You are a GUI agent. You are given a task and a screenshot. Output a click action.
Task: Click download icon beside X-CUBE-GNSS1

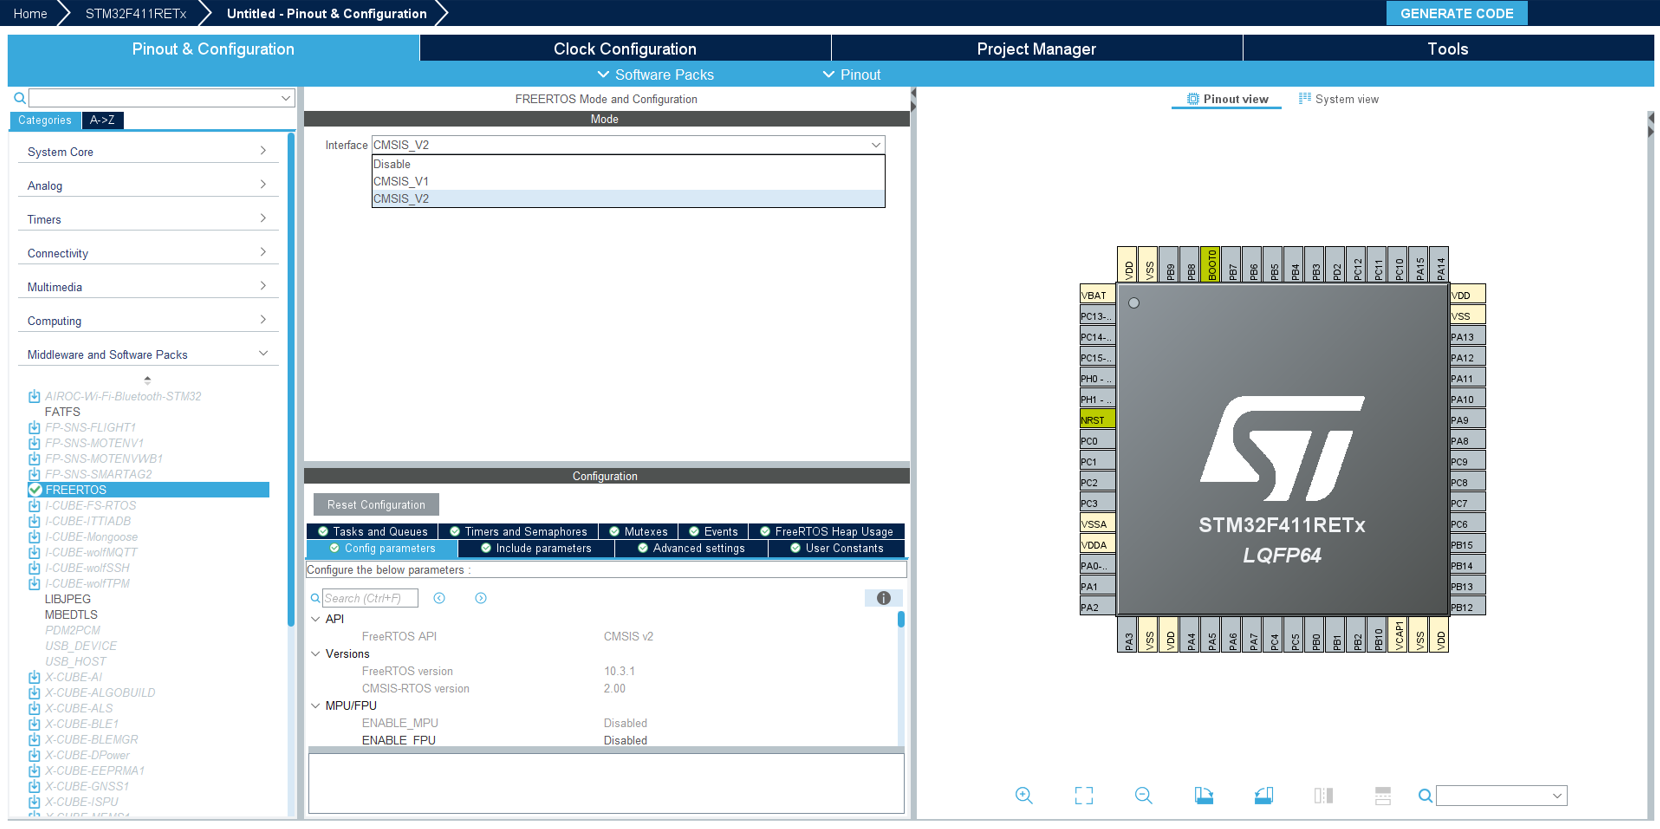34,786
